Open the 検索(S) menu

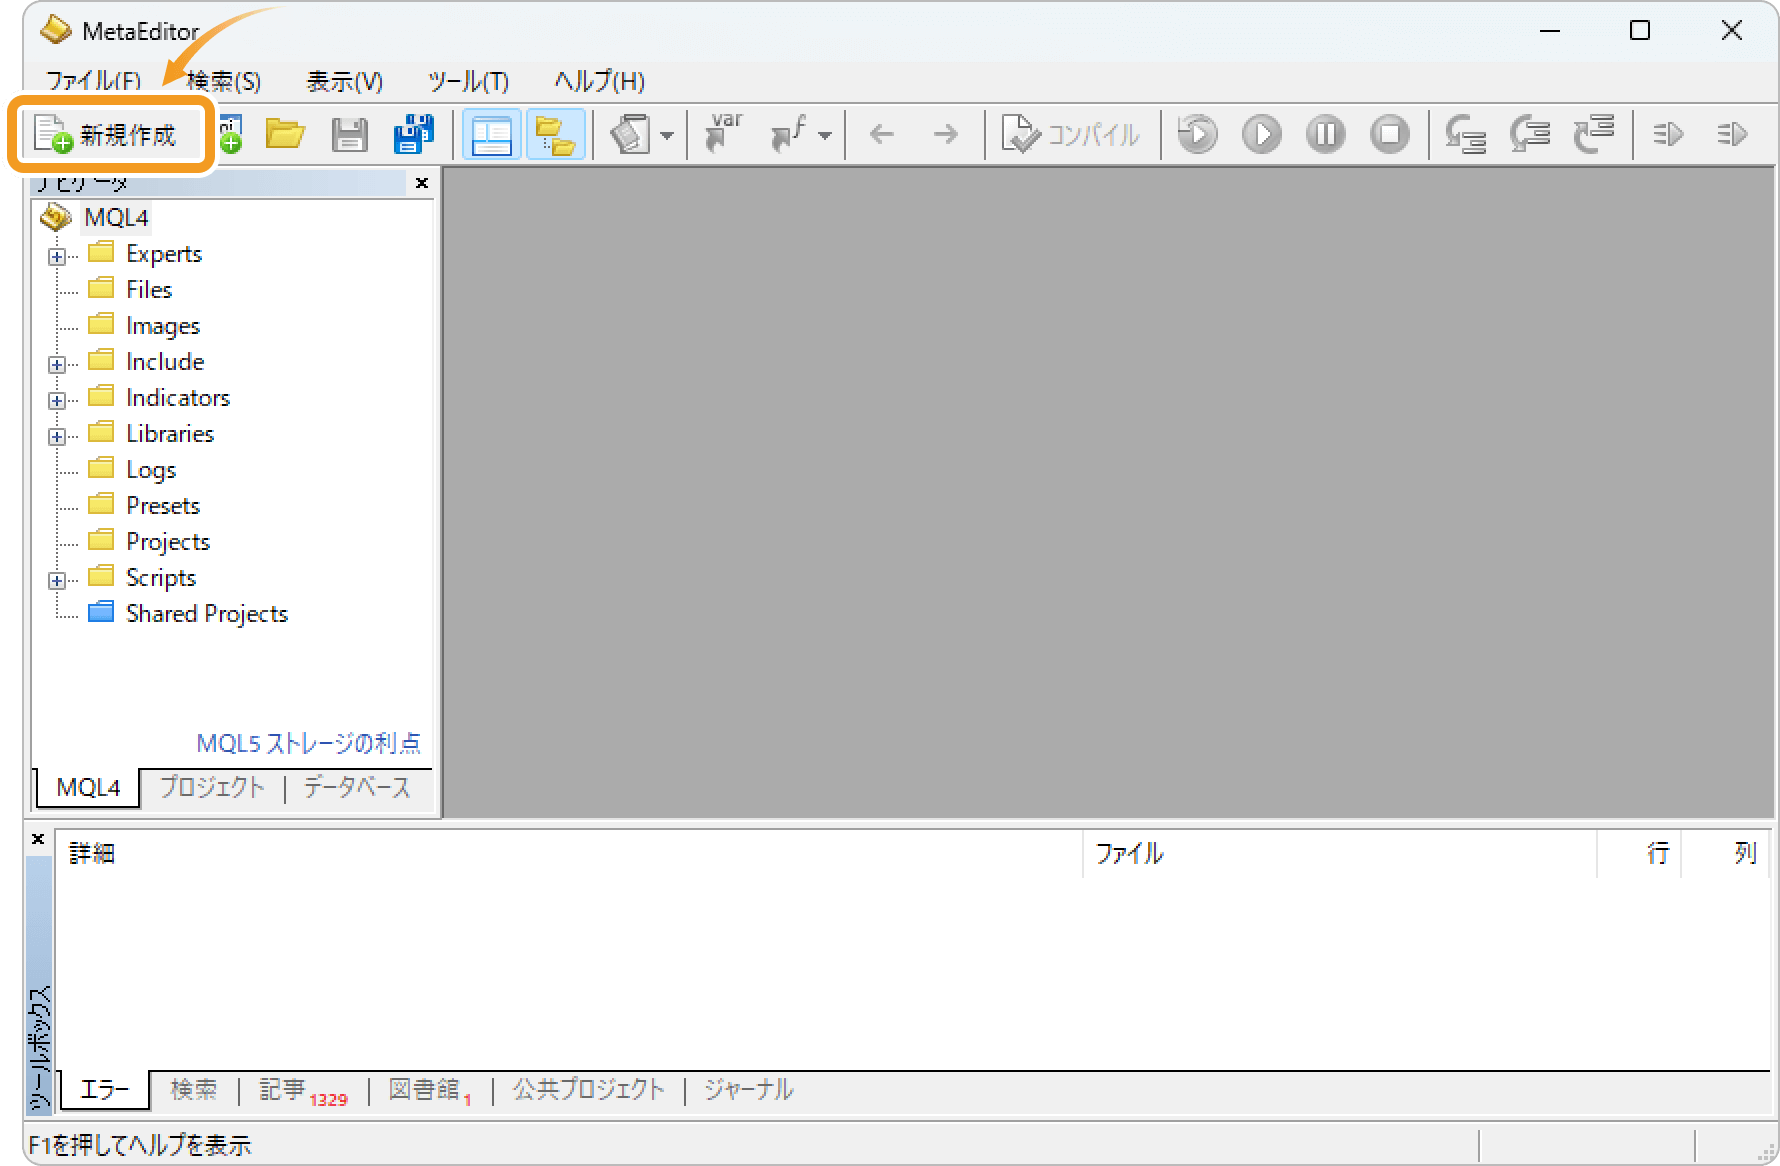[224, 81]
